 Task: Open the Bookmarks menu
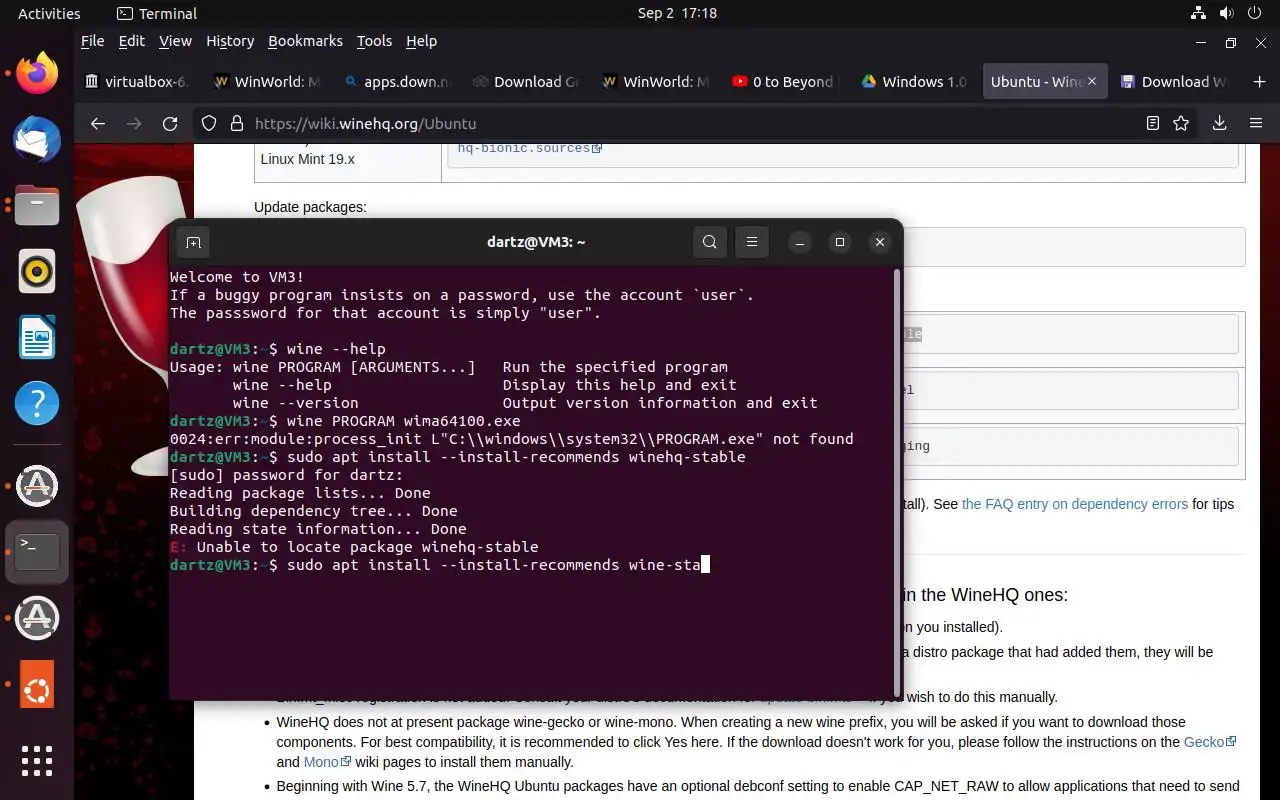pyautogui.click(x=305, y=41)
